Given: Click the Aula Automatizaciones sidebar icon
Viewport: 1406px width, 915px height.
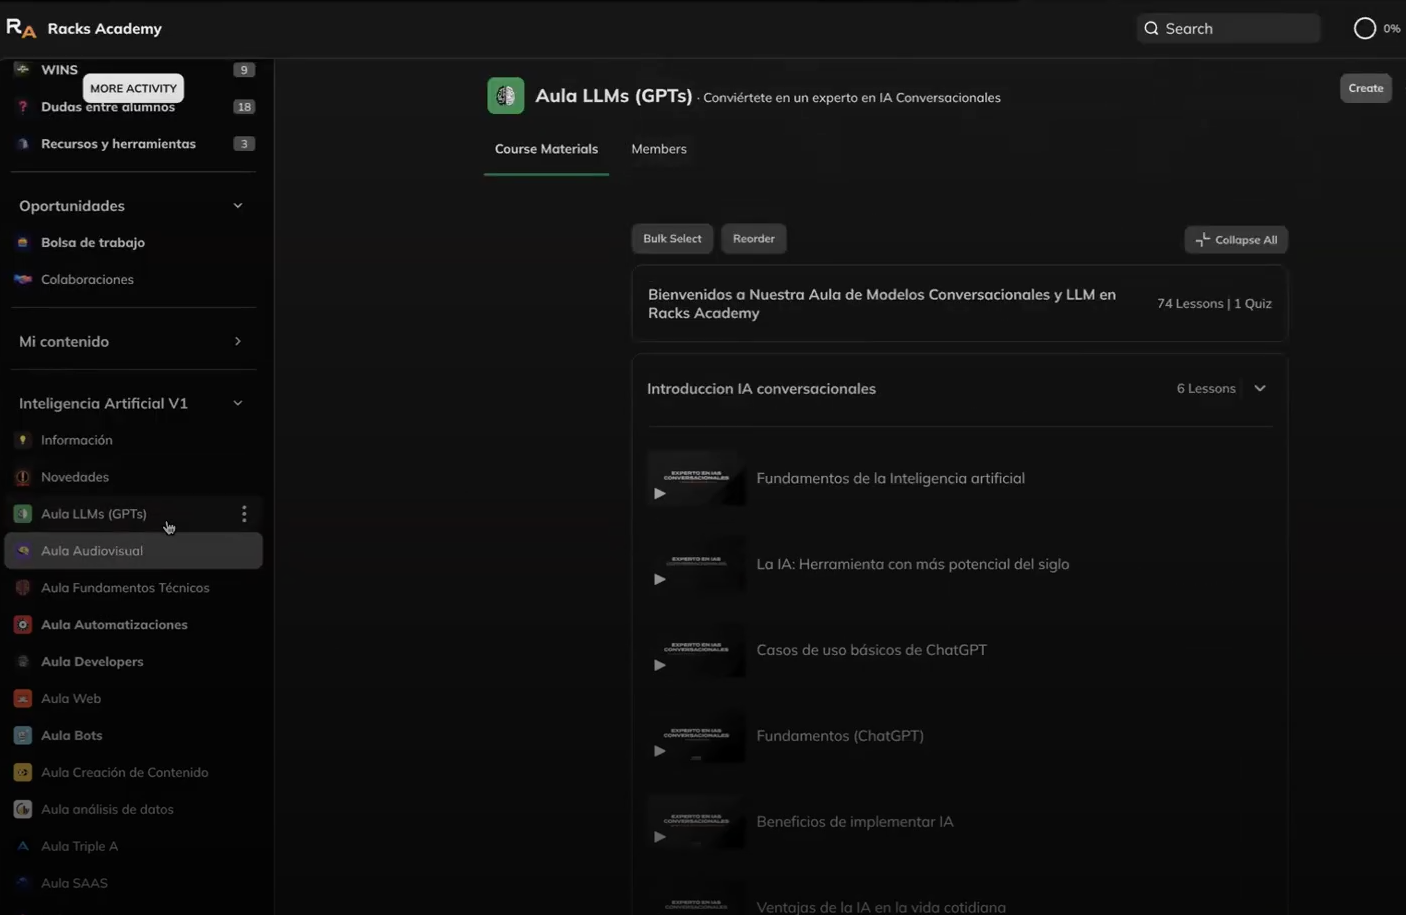Looking at the screenshot, I should [x=22, y=625].
